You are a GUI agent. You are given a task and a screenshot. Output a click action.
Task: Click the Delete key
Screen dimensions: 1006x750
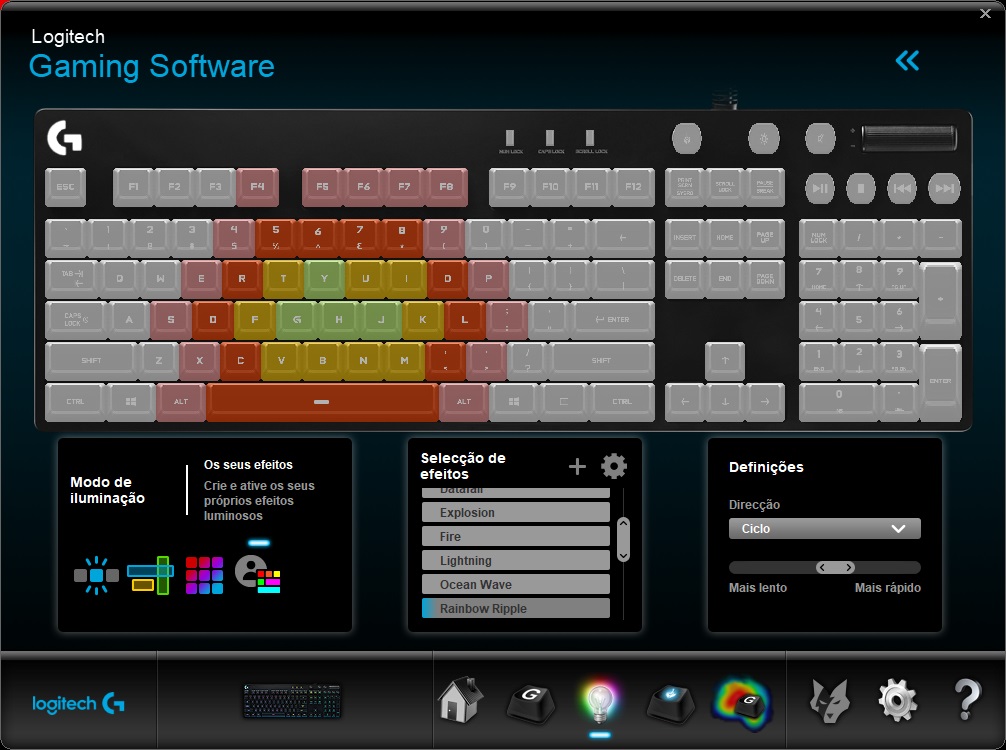(685, 278)
